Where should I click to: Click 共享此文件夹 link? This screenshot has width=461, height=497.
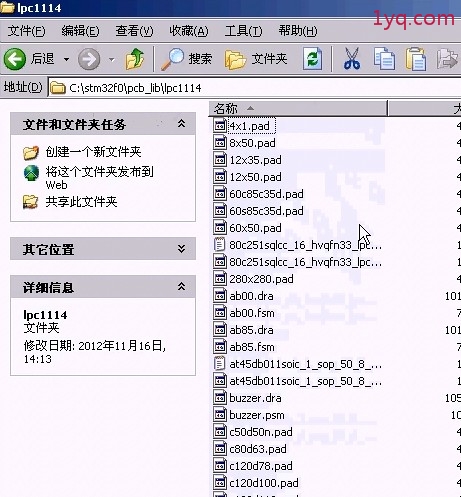point(81,202)
